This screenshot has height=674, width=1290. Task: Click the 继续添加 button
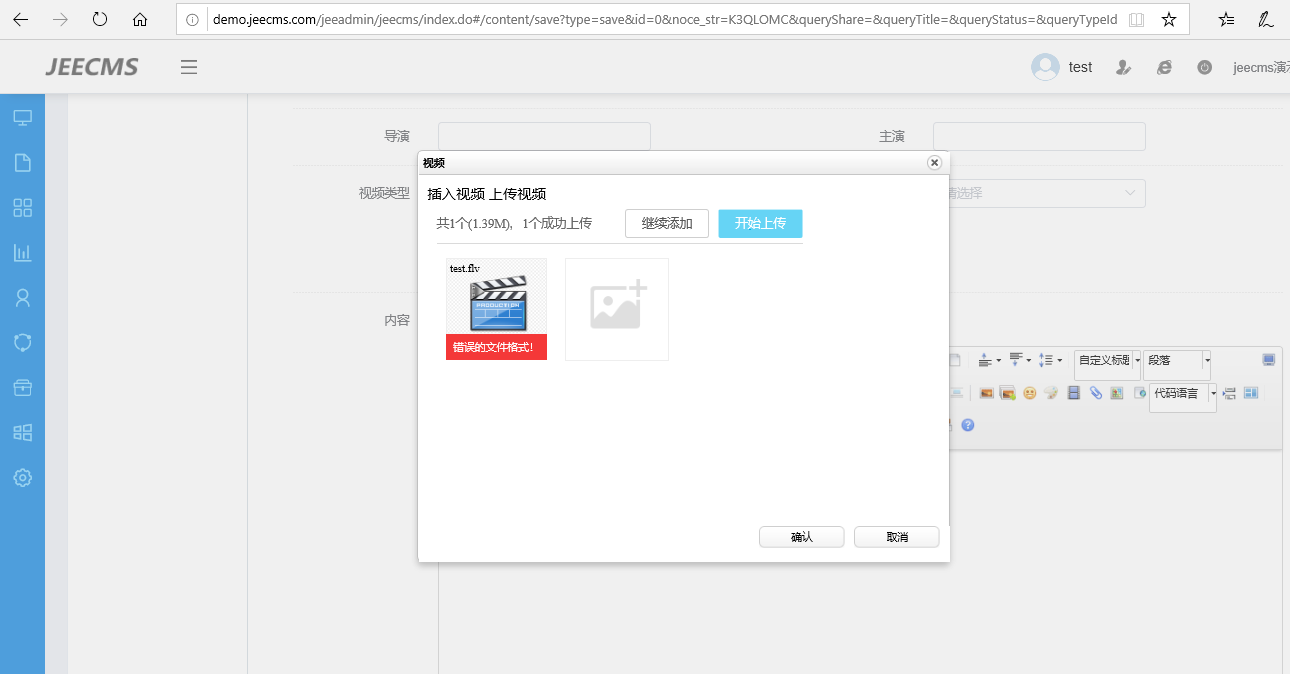[x=666, y=223]
